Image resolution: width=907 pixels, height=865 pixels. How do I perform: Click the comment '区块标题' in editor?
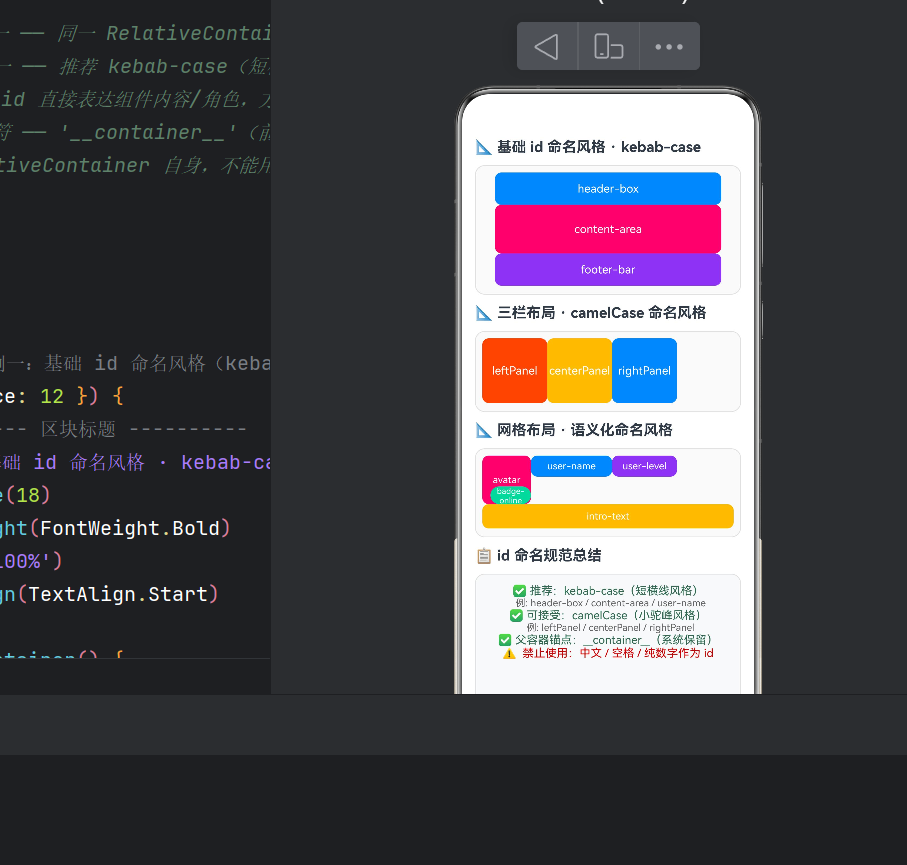pos(78,429)
